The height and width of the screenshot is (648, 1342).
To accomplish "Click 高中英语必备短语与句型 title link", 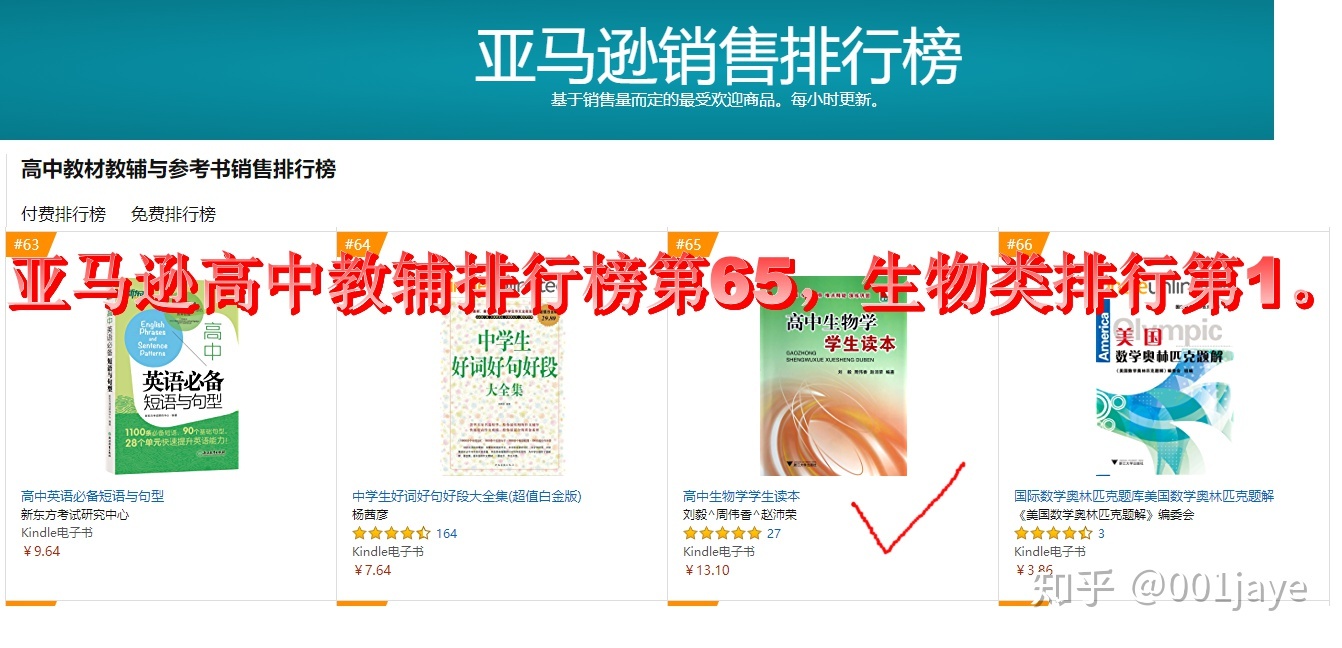I will tap(92, 496).
